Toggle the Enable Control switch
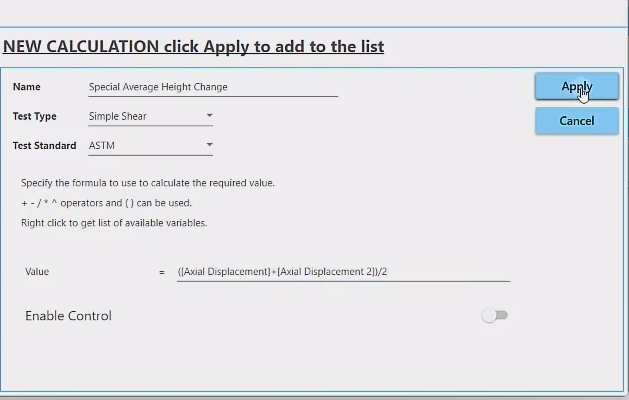This screenshot has height=400, width=629. (x=494, y=316)
